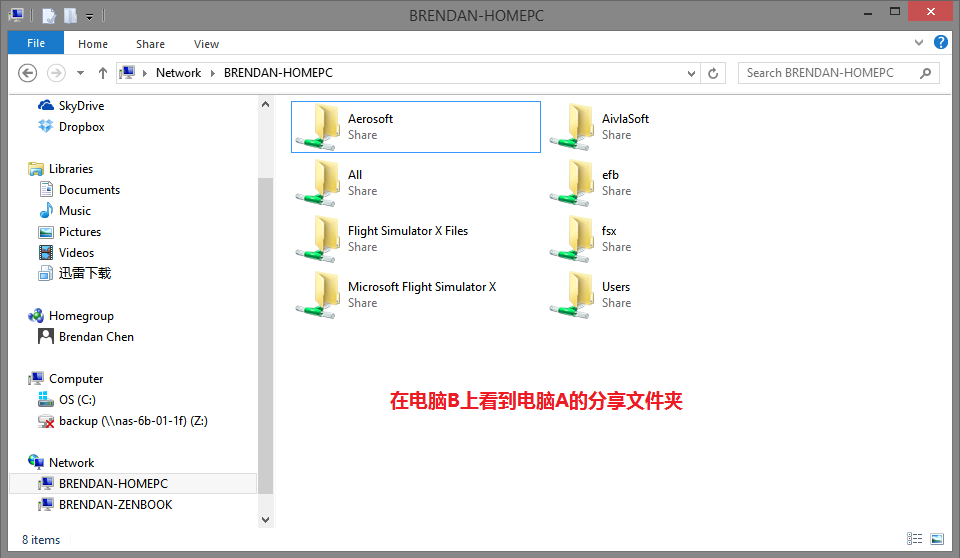Click the New folder quick access icon

pos(70,15)
